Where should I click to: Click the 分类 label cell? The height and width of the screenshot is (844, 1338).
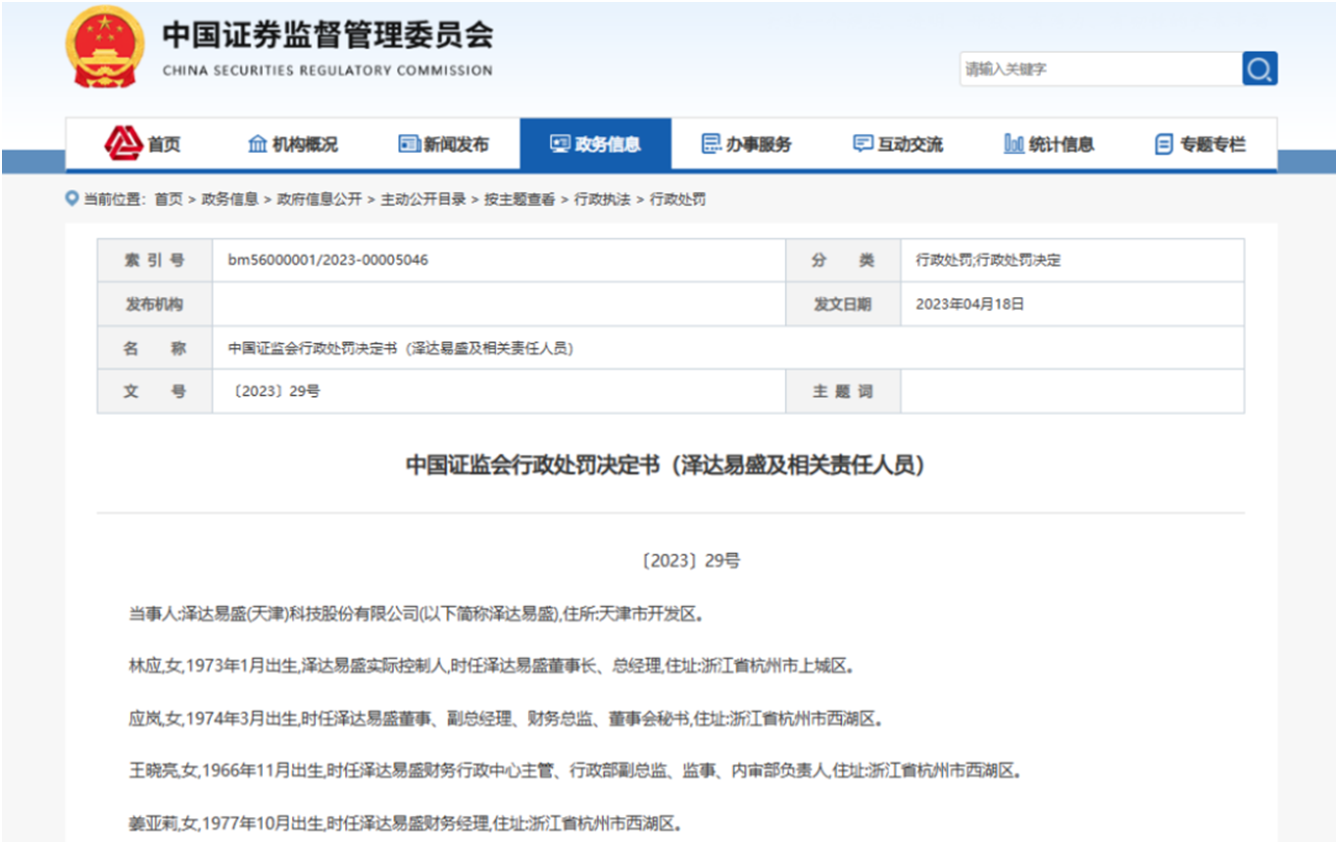coord(843,261)
